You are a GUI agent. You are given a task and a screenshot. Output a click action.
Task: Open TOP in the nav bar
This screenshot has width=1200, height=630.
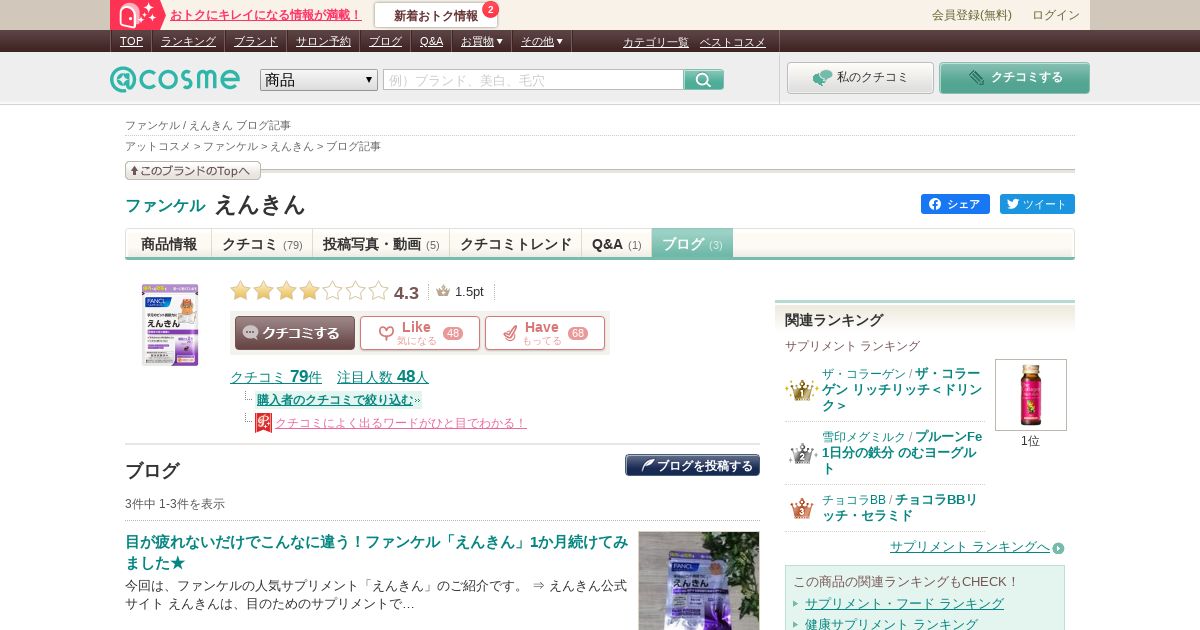coord(131,41)
